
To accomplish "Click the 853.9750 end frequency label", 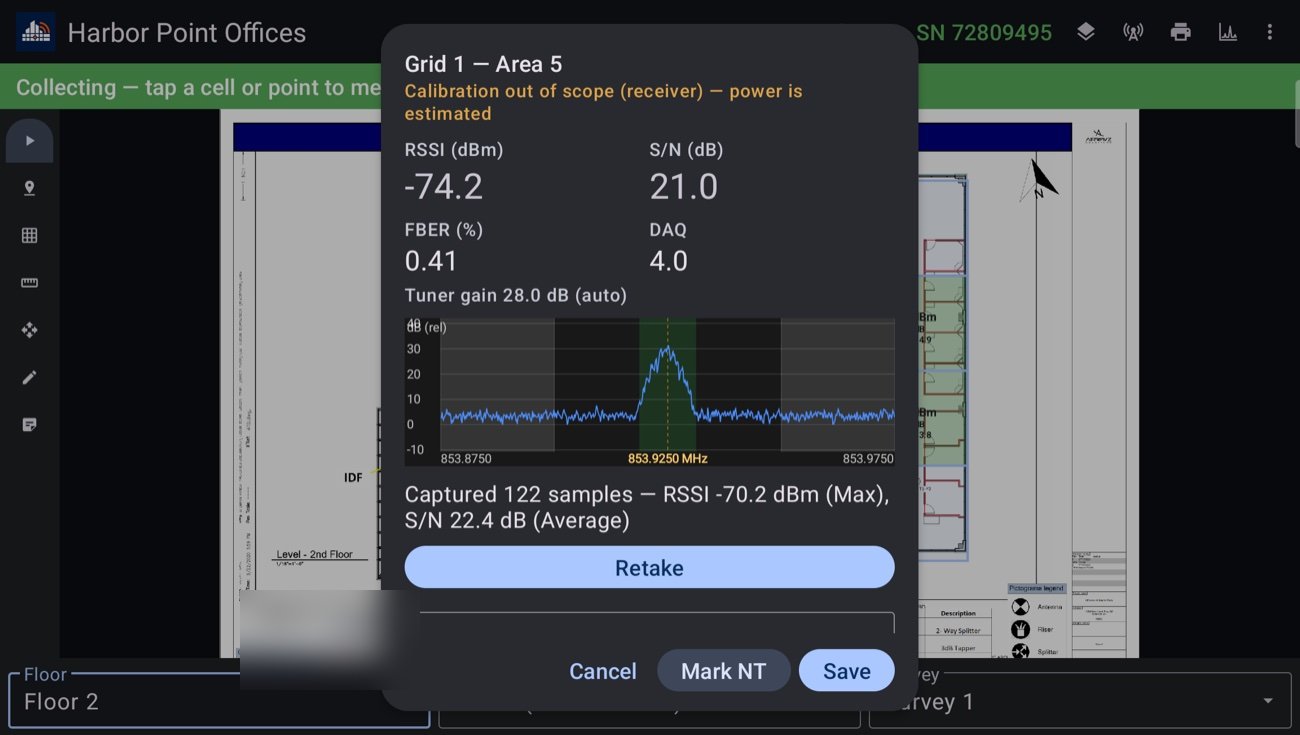I will tap(868, 459).
